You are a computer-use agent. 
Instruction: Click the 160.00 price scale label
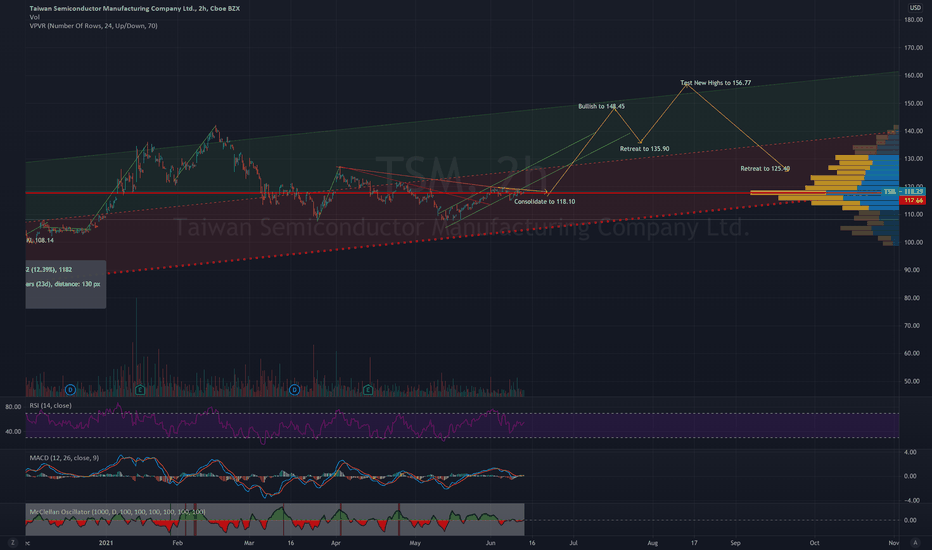(914, 76)
